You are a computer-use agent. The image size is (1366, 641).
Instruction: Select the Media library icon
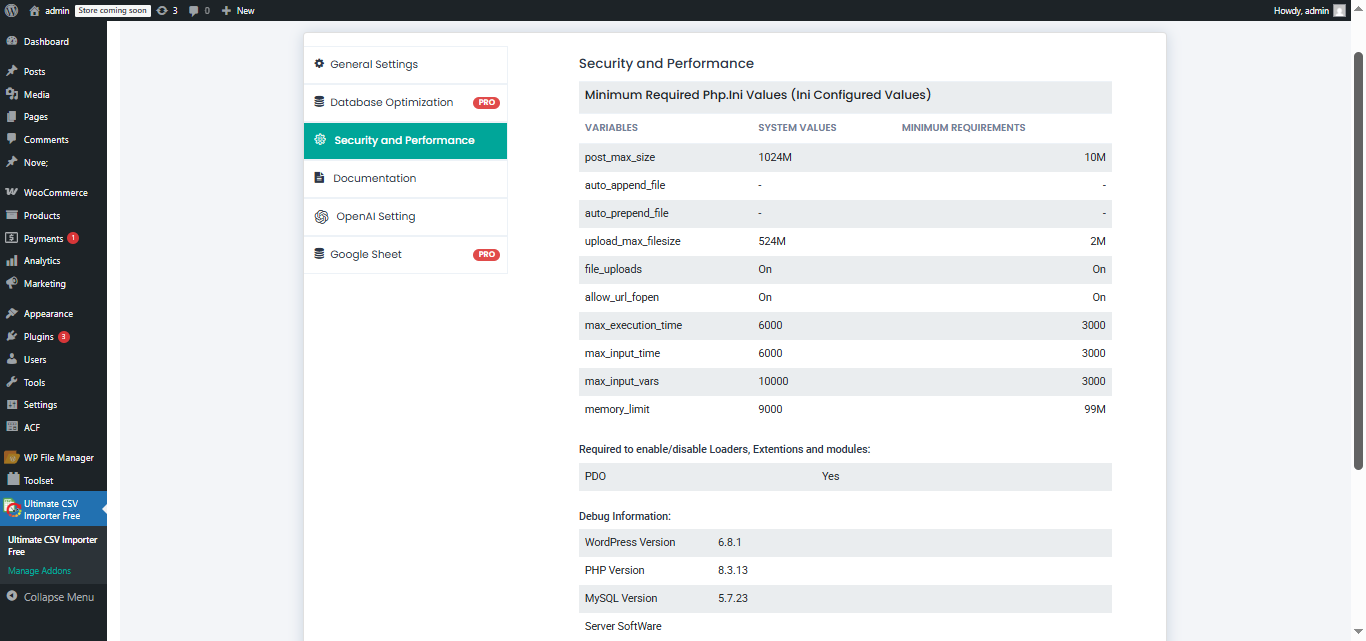click(14, 94)
